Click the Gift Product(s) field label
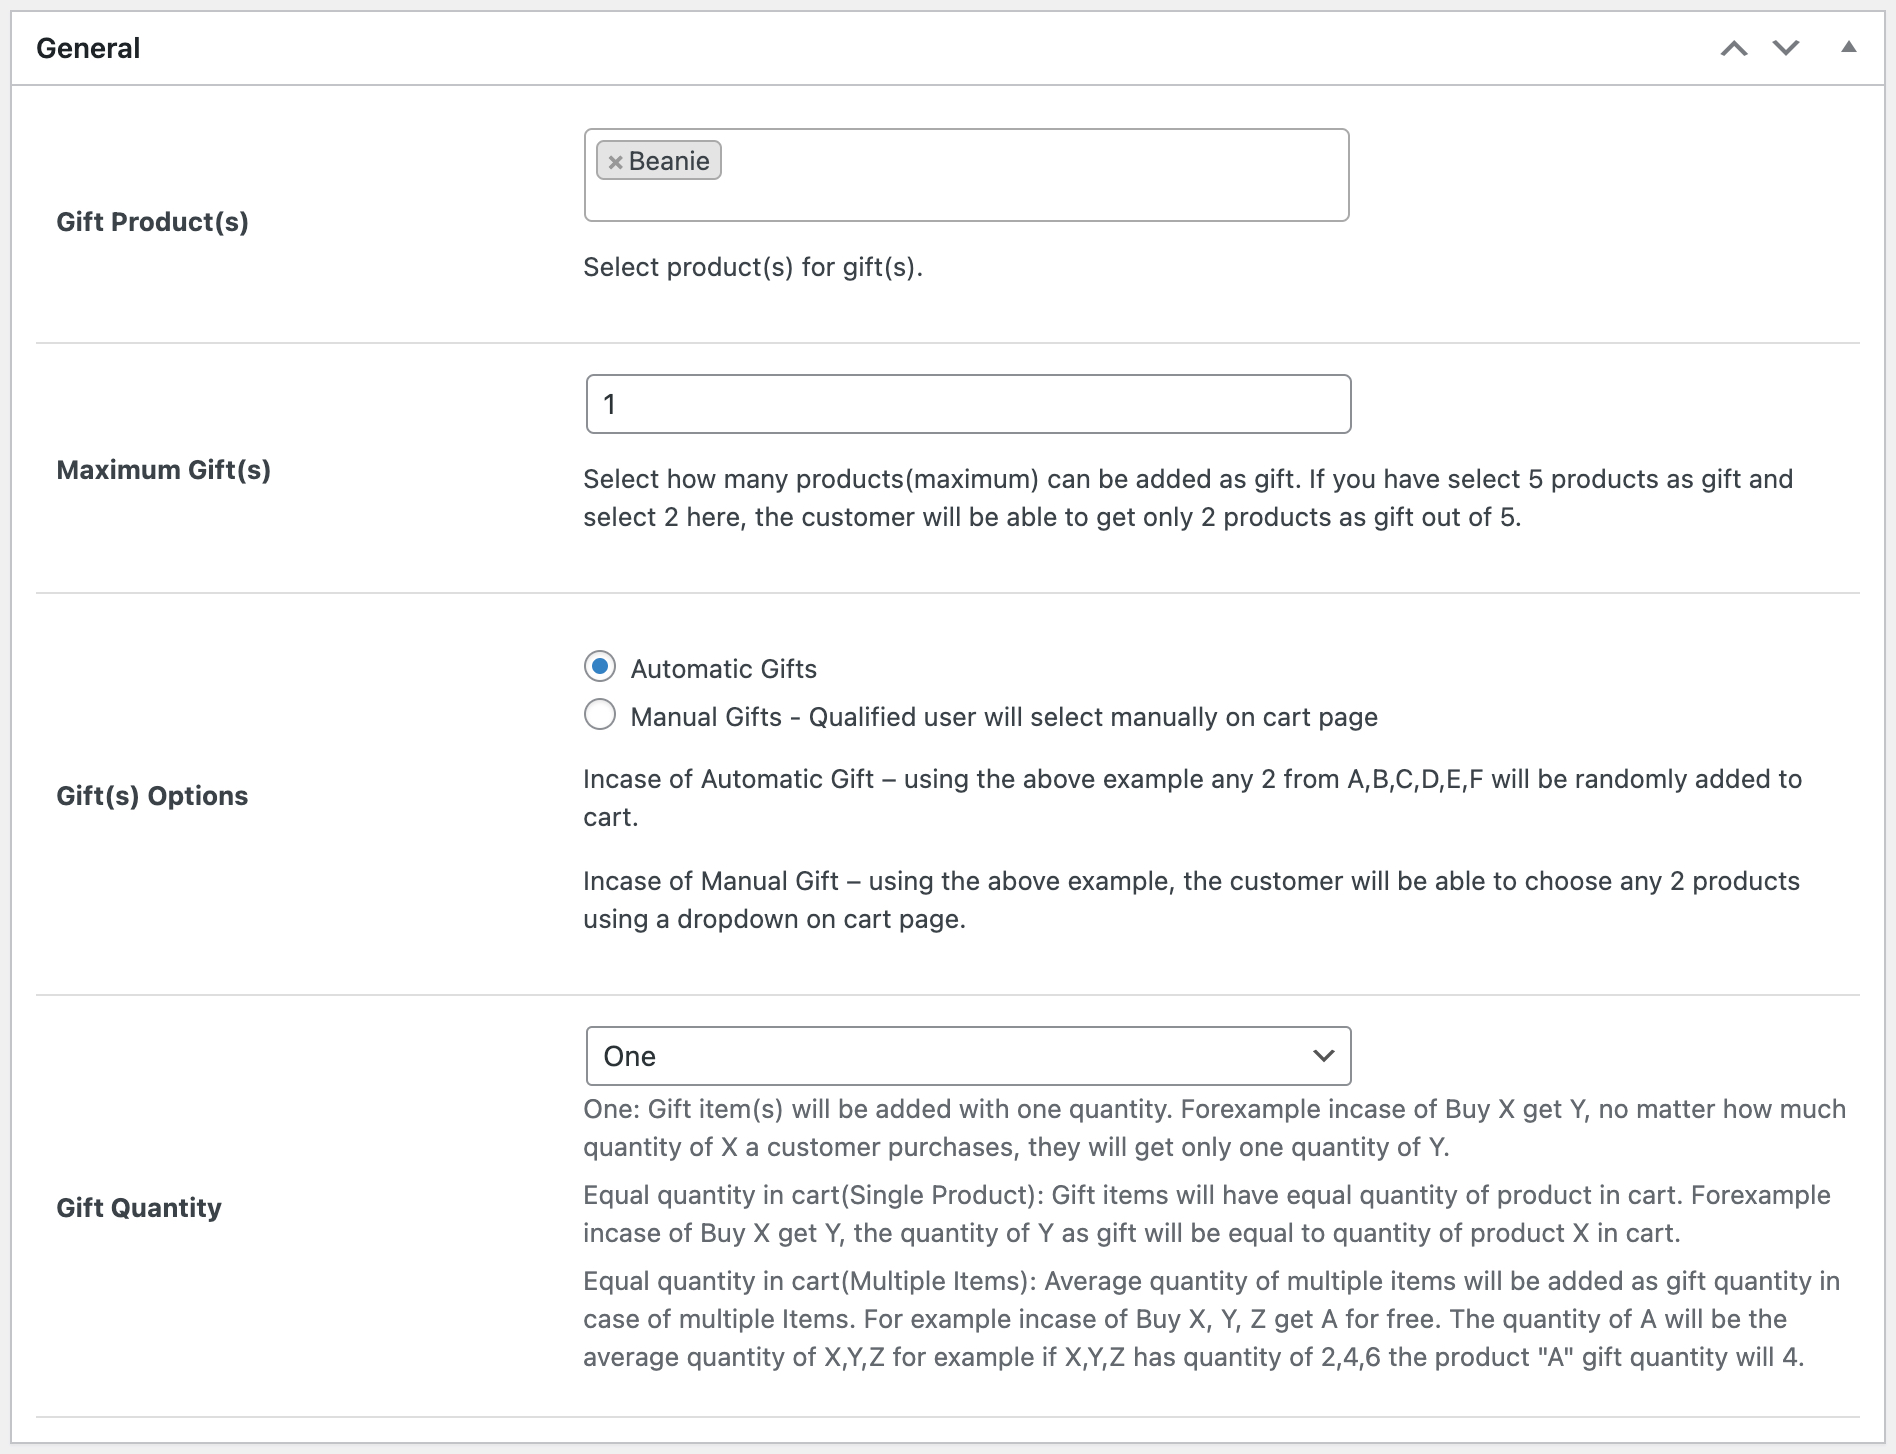1896x1454 pixels. [152, 222]
